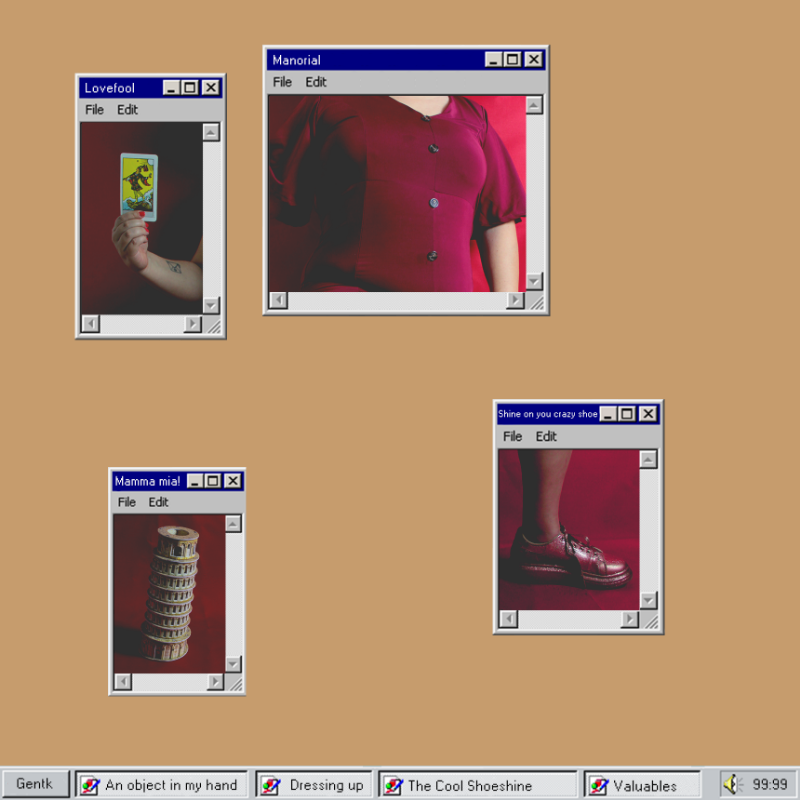
Task: Click the 99:99 clock in the system tray
Action: (770, 784)
